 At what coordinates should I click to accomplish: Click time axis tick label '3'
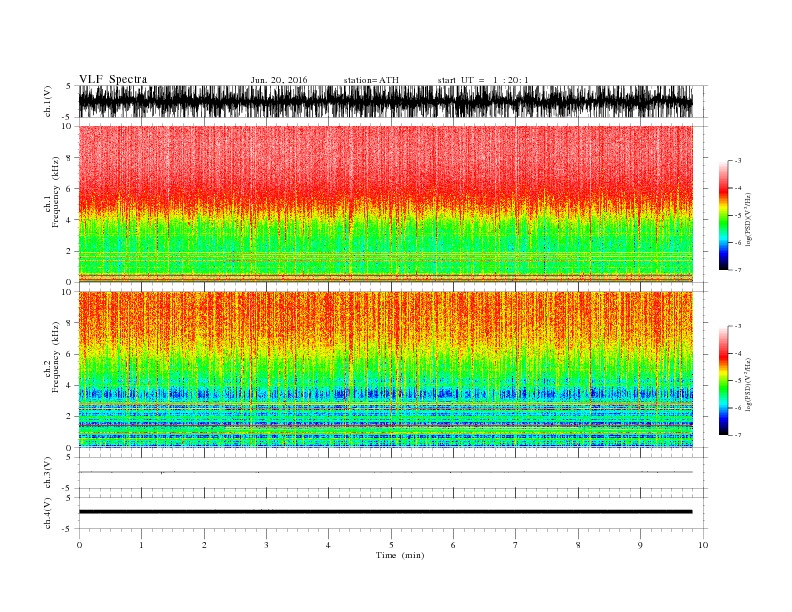coord(266,545)
